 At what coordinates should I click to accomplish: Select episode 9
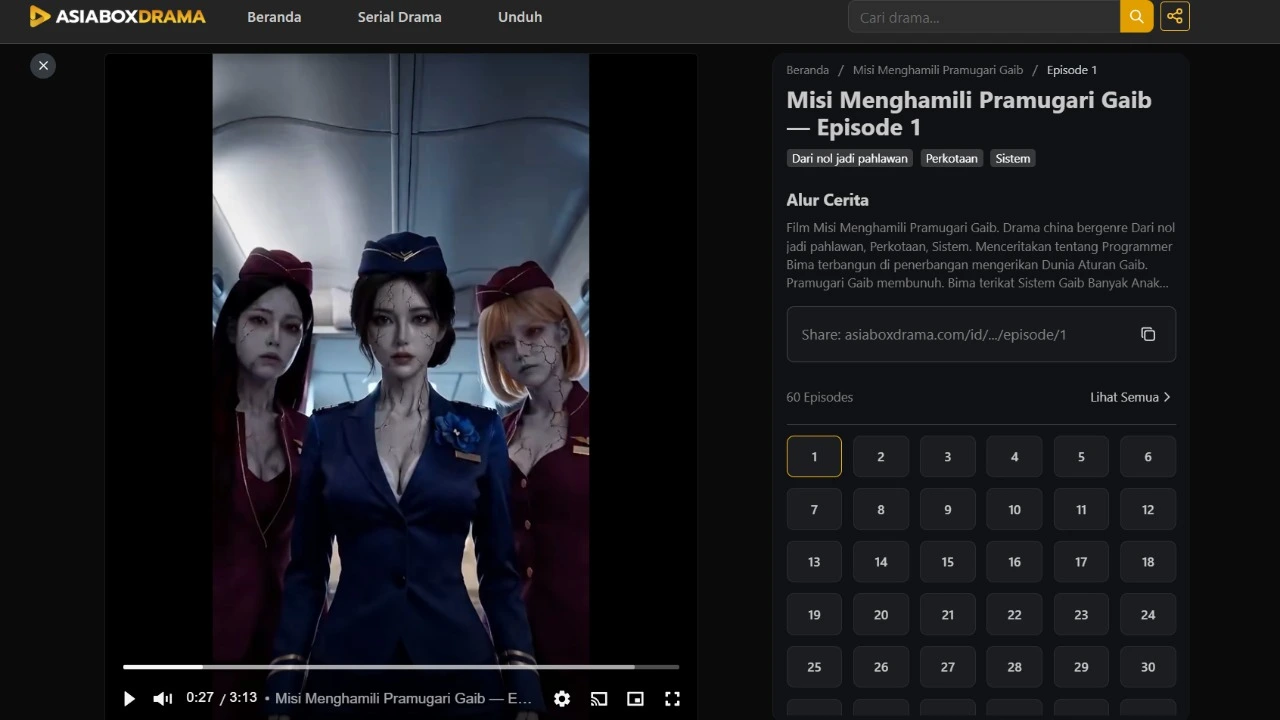948,510
